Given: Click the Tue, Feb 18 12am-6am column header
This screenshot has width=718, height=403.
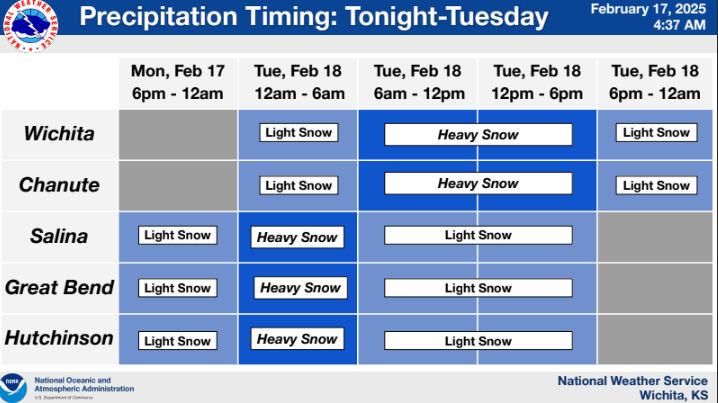Looking at the screenshot, I should [298, 82].
